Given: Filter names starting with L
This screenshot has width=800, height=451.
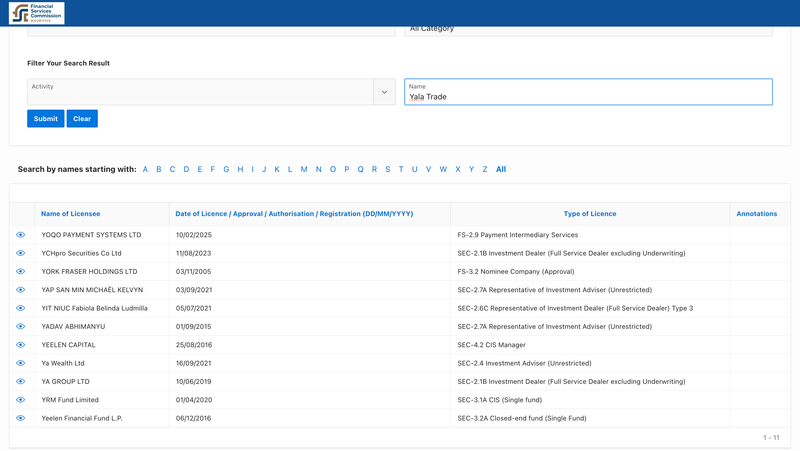Looking at the screenshot, I should [290, 169].
